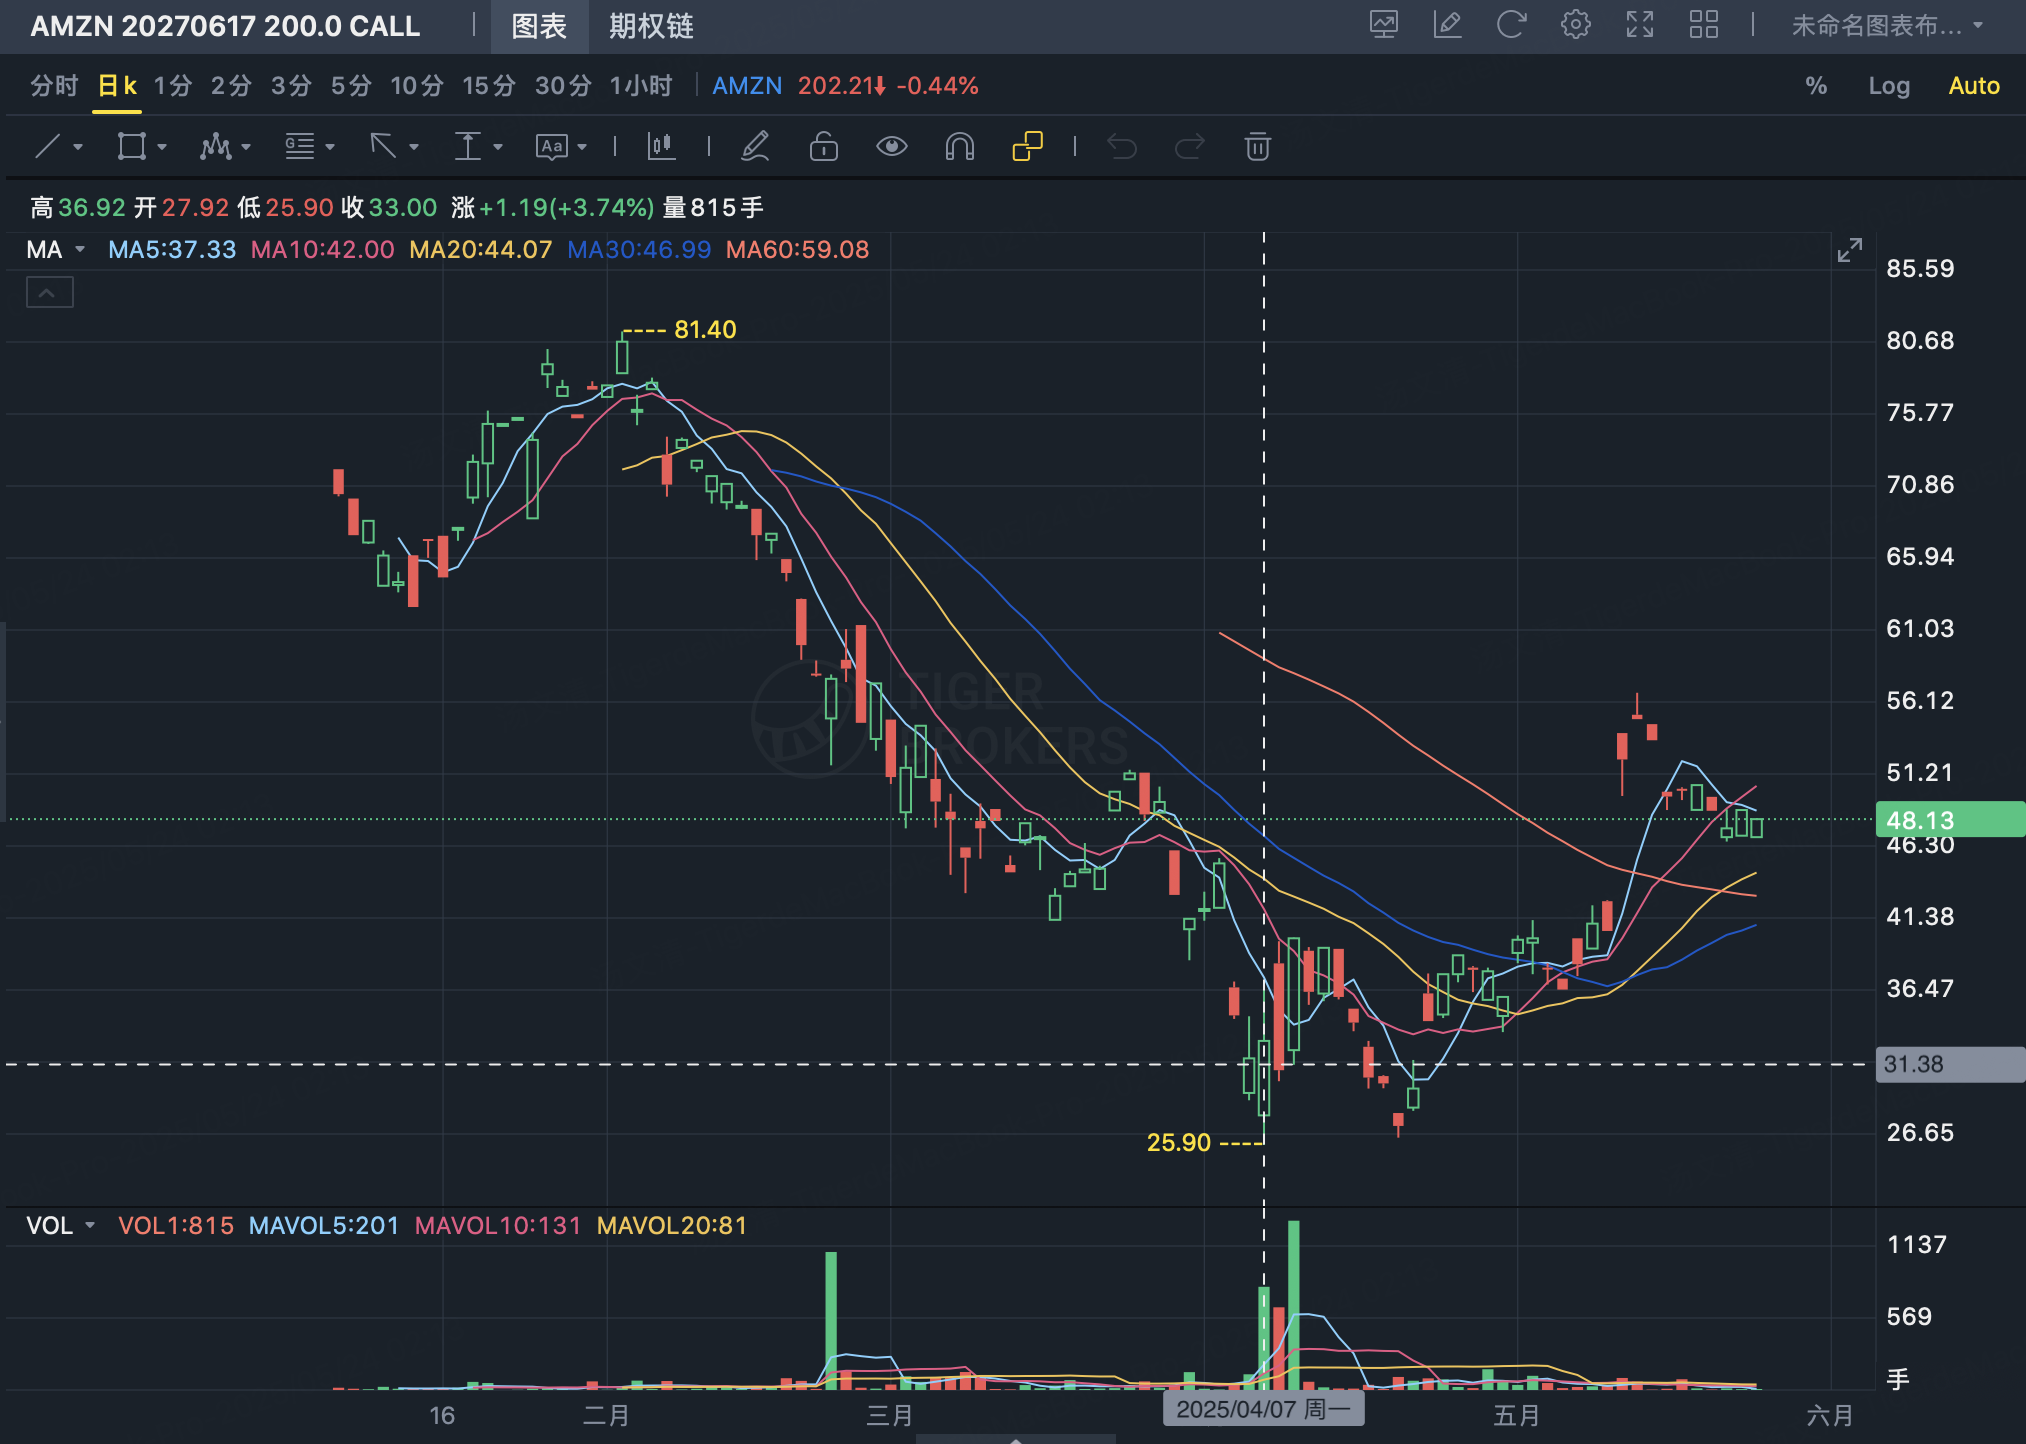2026x1444 pixels.
Task: Click the 31.38 crosshair price label
Action: click(1950, 1064)
